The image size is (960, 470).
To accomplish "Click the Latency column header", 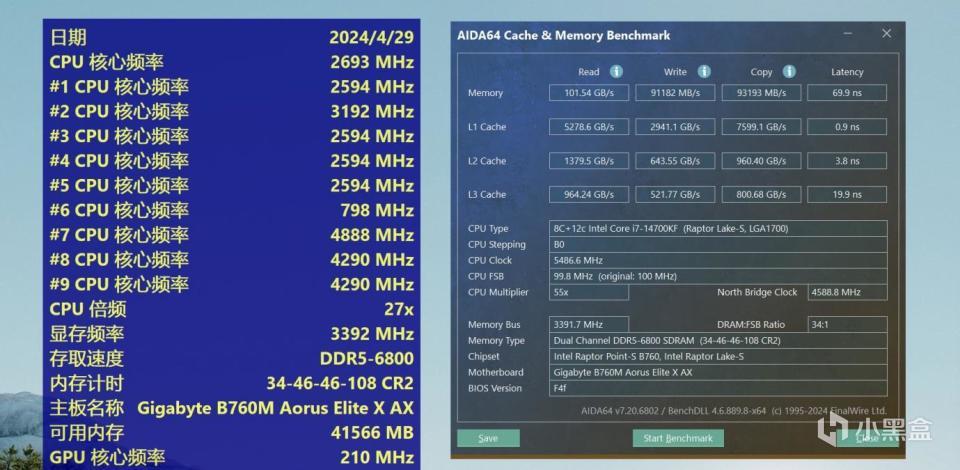I will pyautogui.click(x=847, y=72).
